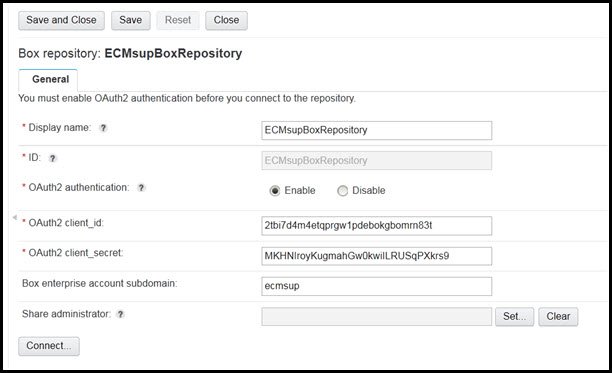Viewport: 612px width, 373px height.
Task: Show help for Share administrator
Action: (x=120, y=314)
